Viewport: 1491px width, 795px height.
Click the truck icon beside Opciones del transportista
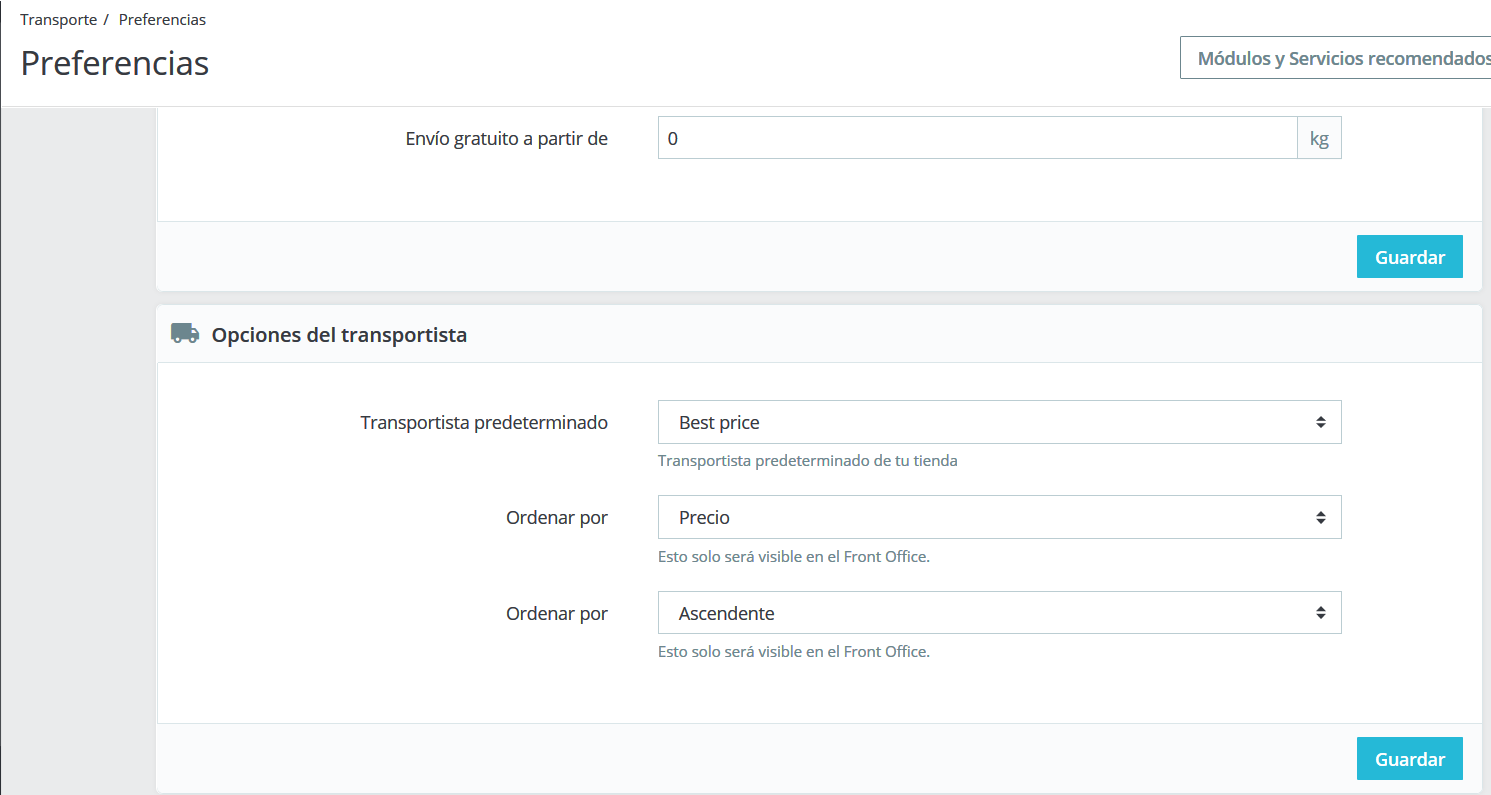(185, 334)
